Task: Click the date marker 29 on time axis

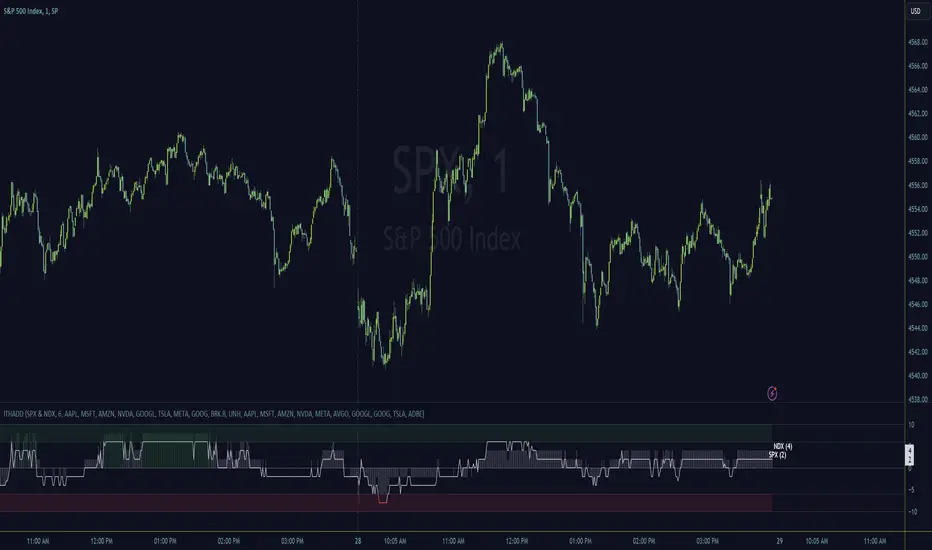Action: [779, 541]
